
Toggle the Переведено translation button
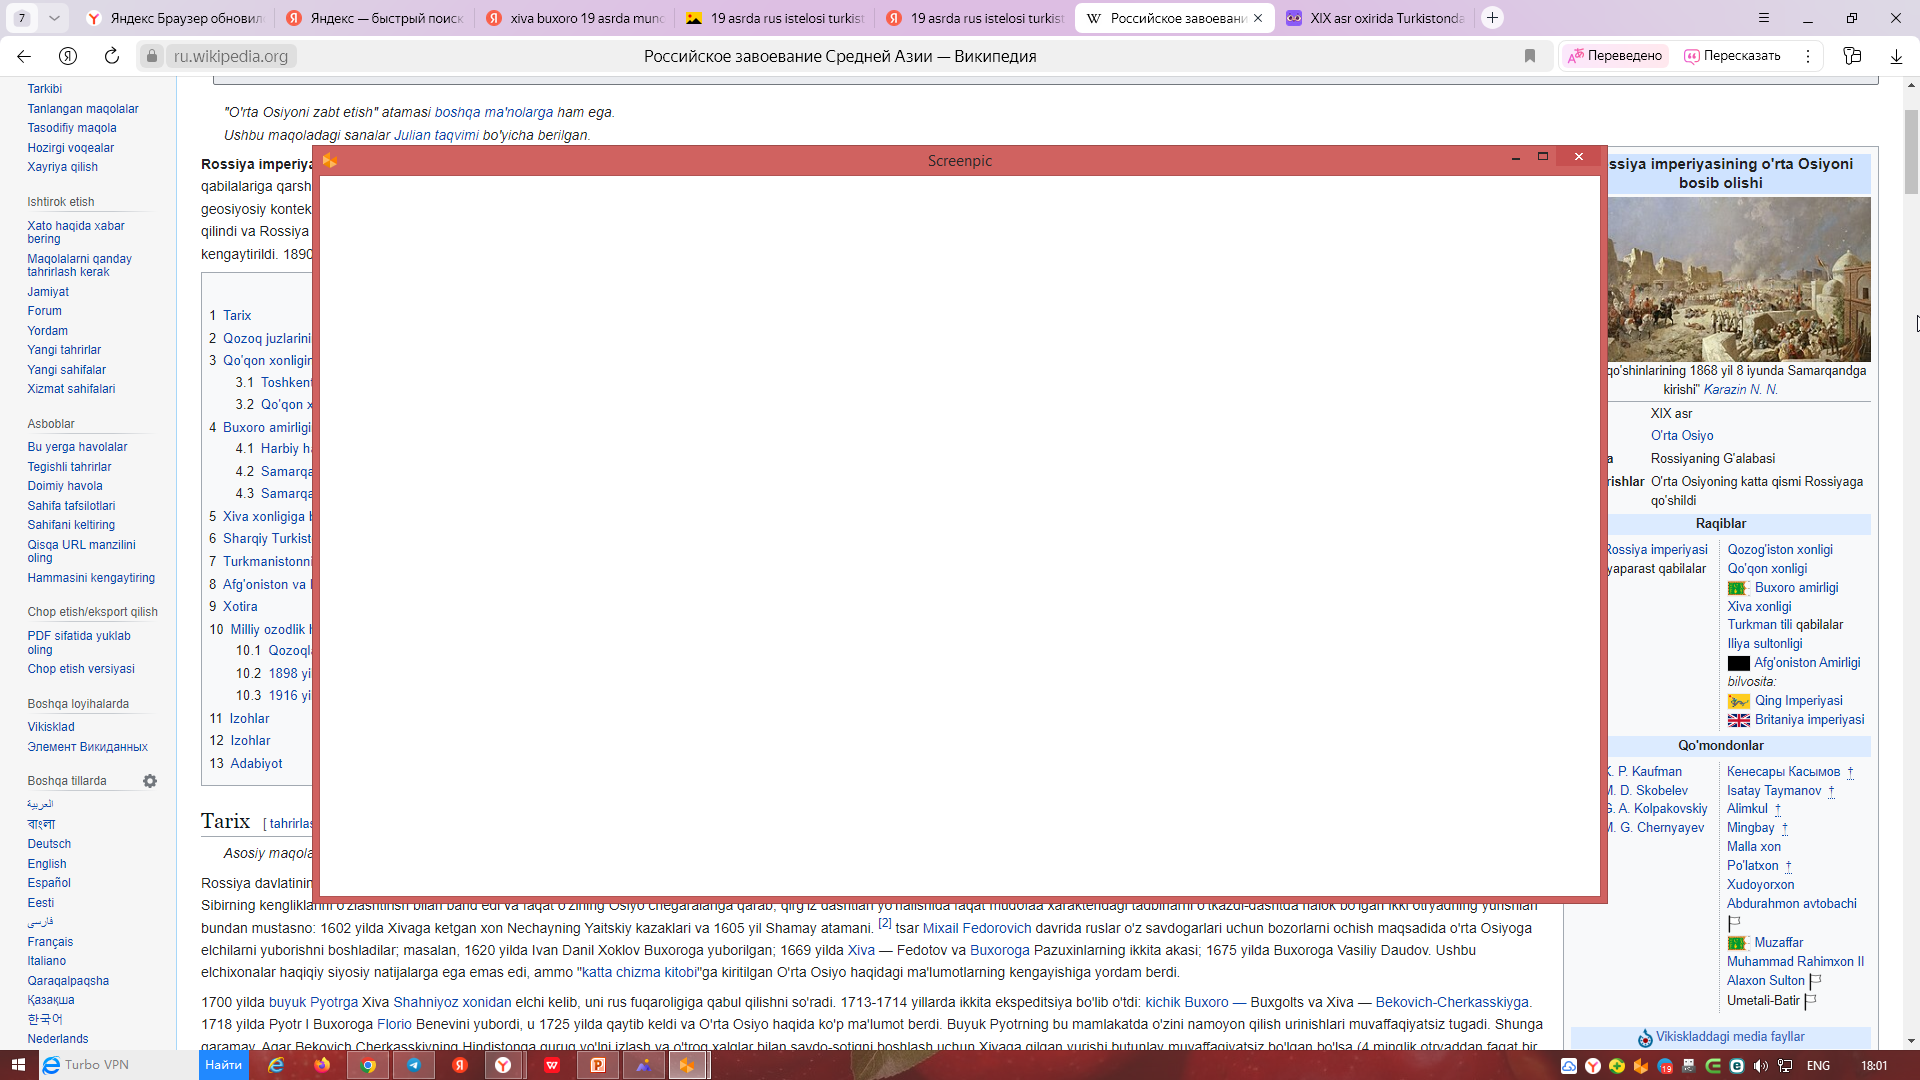pyautogui.click(x=1614, y=56)
